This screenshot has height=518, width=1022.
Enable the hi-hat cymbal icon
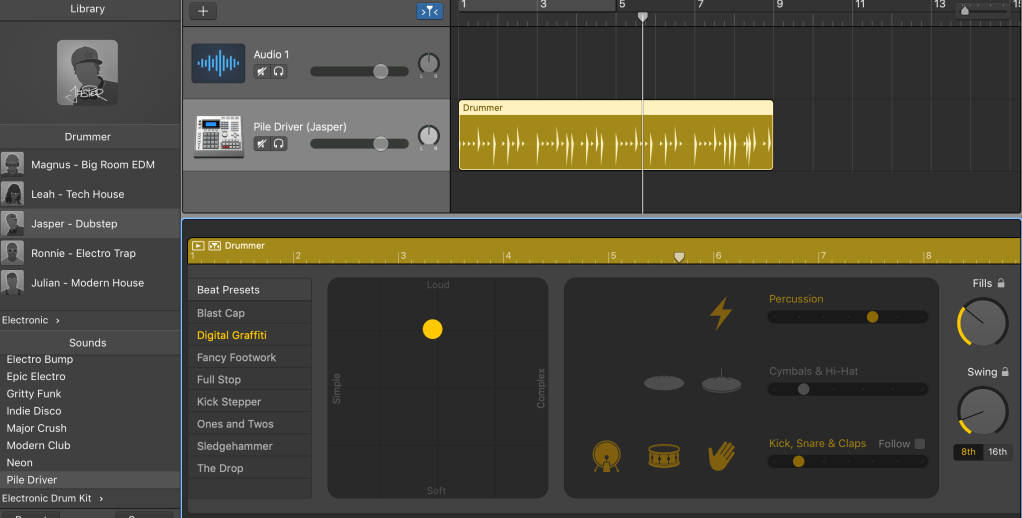click(x=720, y=383)
